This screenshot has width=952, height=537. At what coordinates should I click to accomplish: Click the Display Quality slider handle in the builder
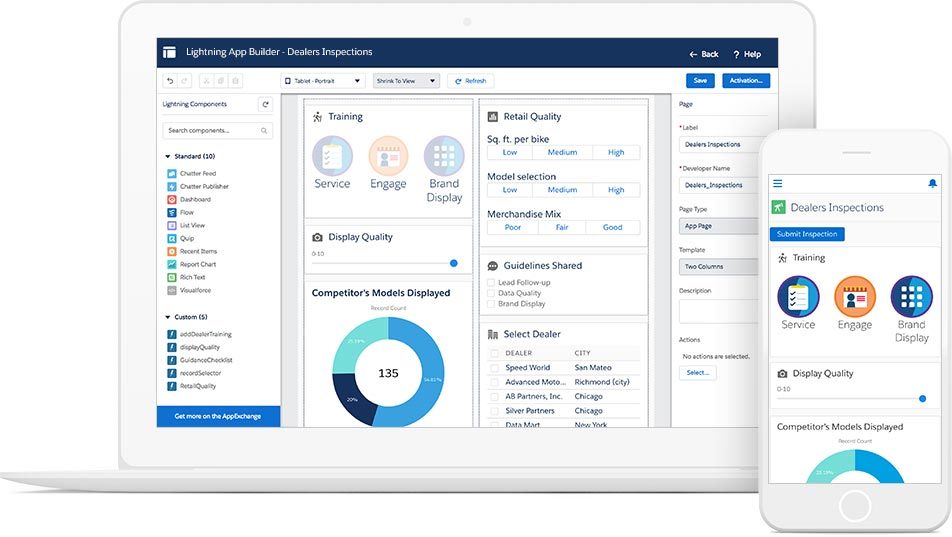(454, 263)
